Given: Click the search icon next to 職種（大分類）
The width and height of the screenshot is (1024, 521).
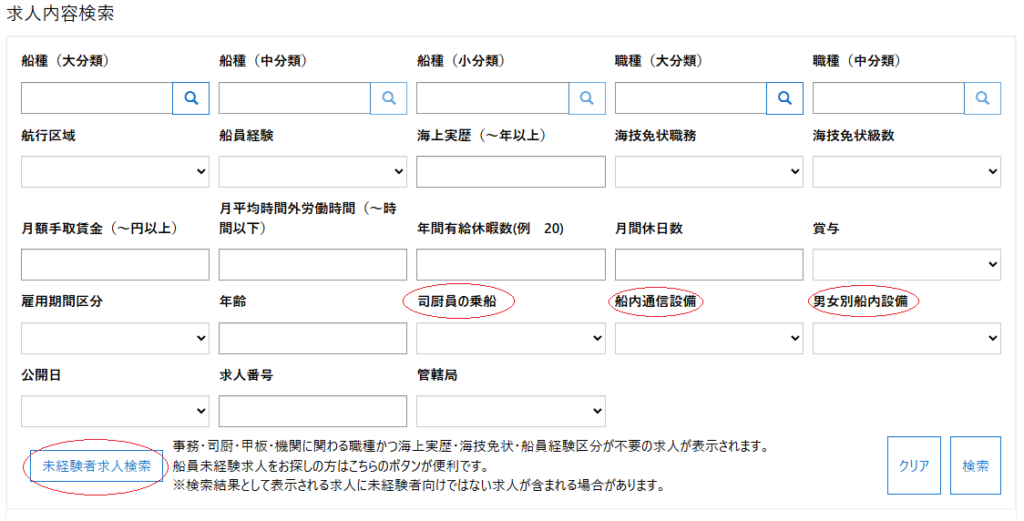Looking at the screenshot, I should (x=785, y=98).
